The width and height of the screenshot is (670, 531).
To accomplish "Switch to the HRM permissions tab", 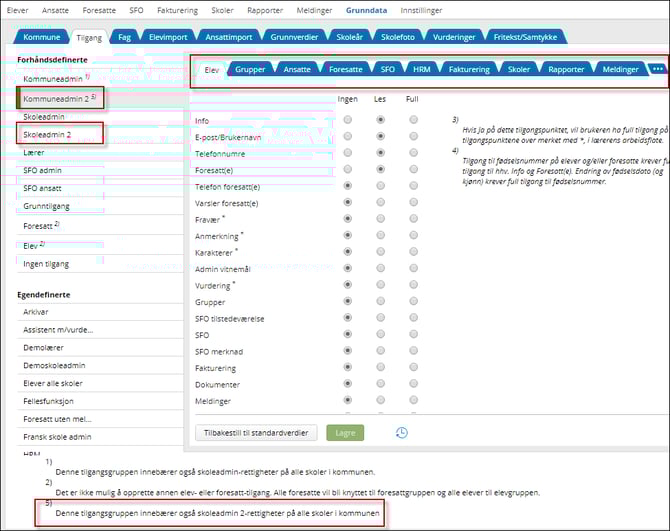I will (x=421, y=70).
